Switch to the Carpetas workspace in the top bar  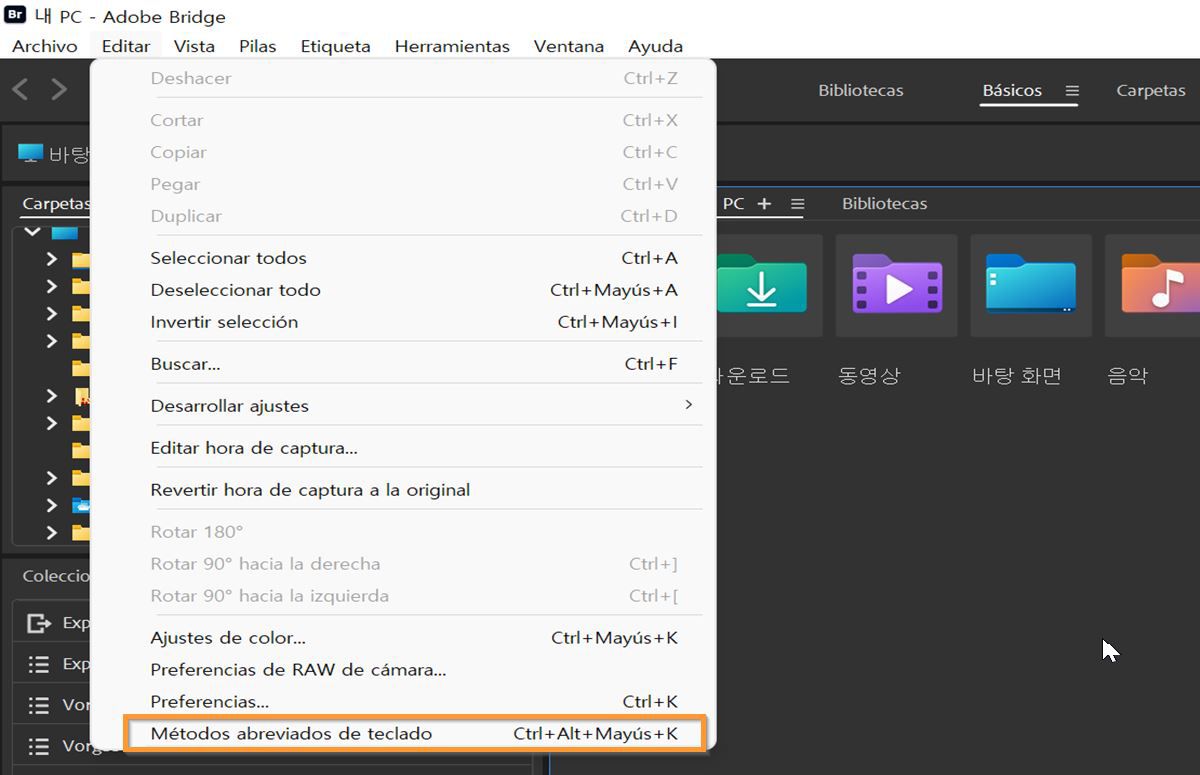pos(1151,90)
